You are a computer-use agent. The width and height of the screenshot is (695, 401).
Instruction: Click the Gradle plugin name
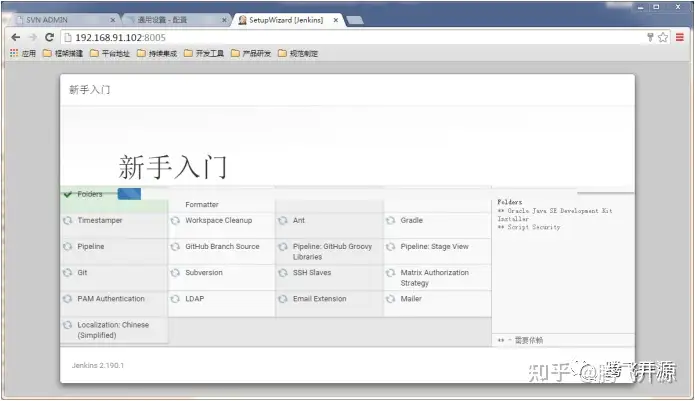pos(412,220)
